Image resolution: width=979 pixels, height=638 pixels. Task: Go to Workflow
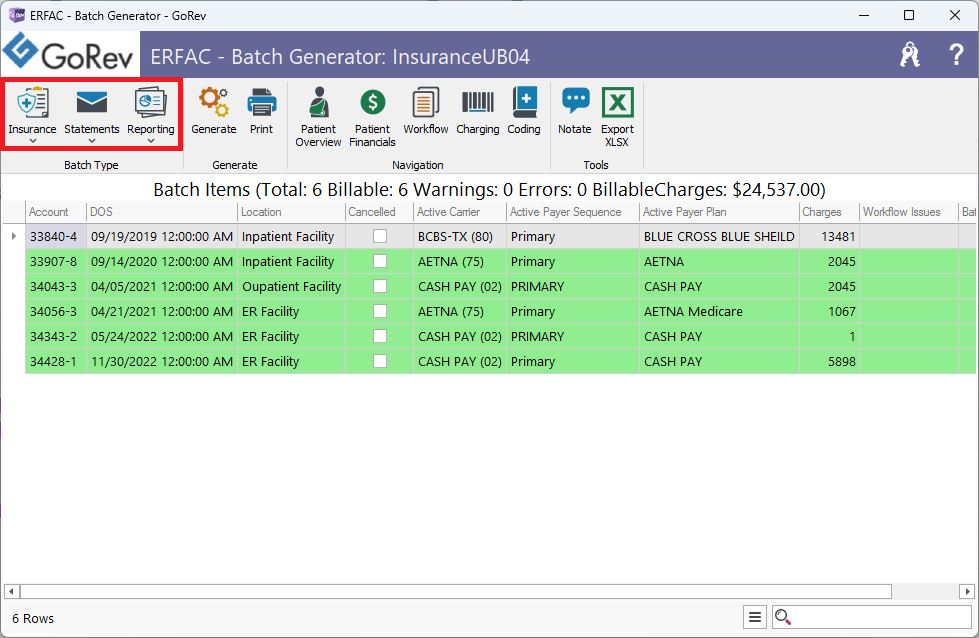coord(426,110)
